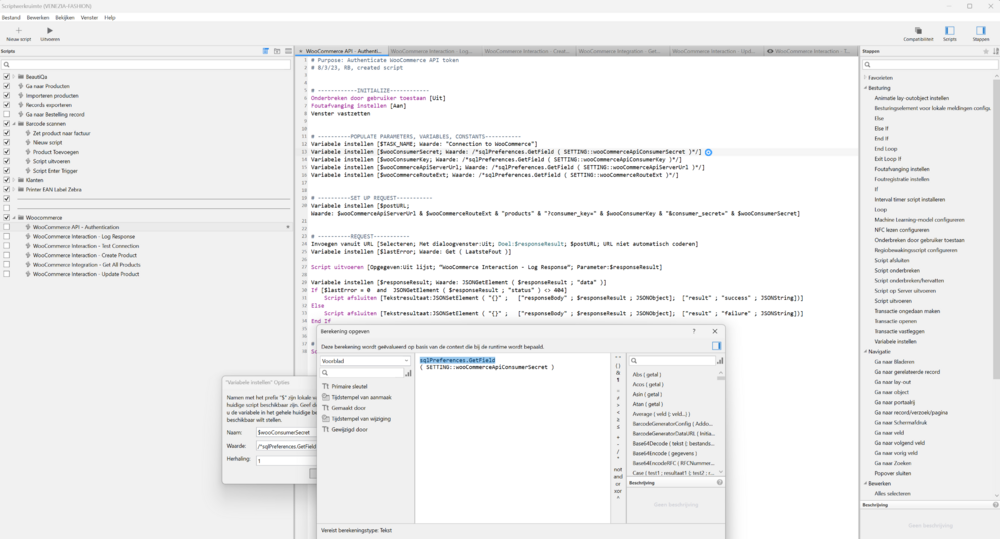Click the gear icon on line 13

[708, 151]
